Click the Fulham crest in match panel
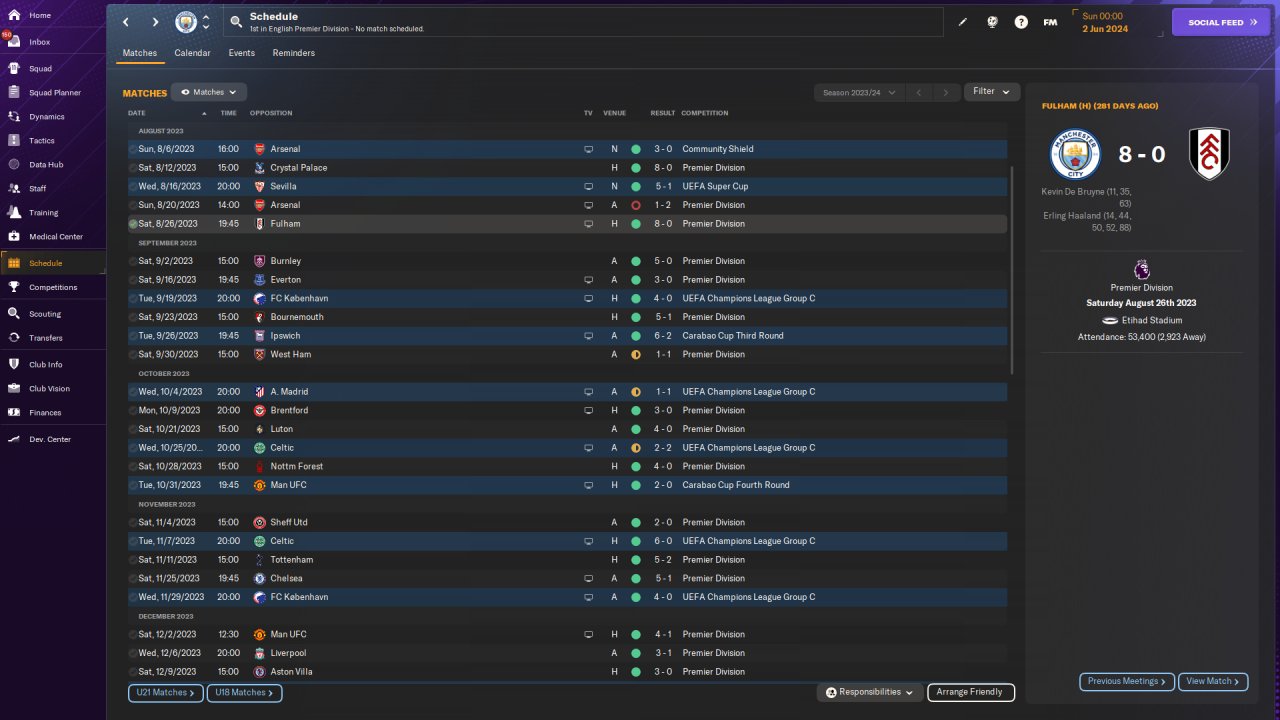1280x720 pixels. click(x=1209, y=154)
